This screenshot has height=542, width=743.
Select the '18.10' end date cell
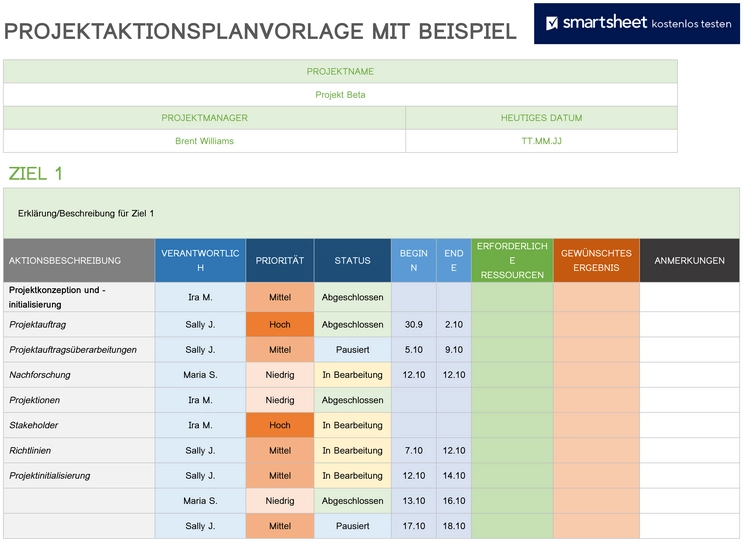click(453, 526)
